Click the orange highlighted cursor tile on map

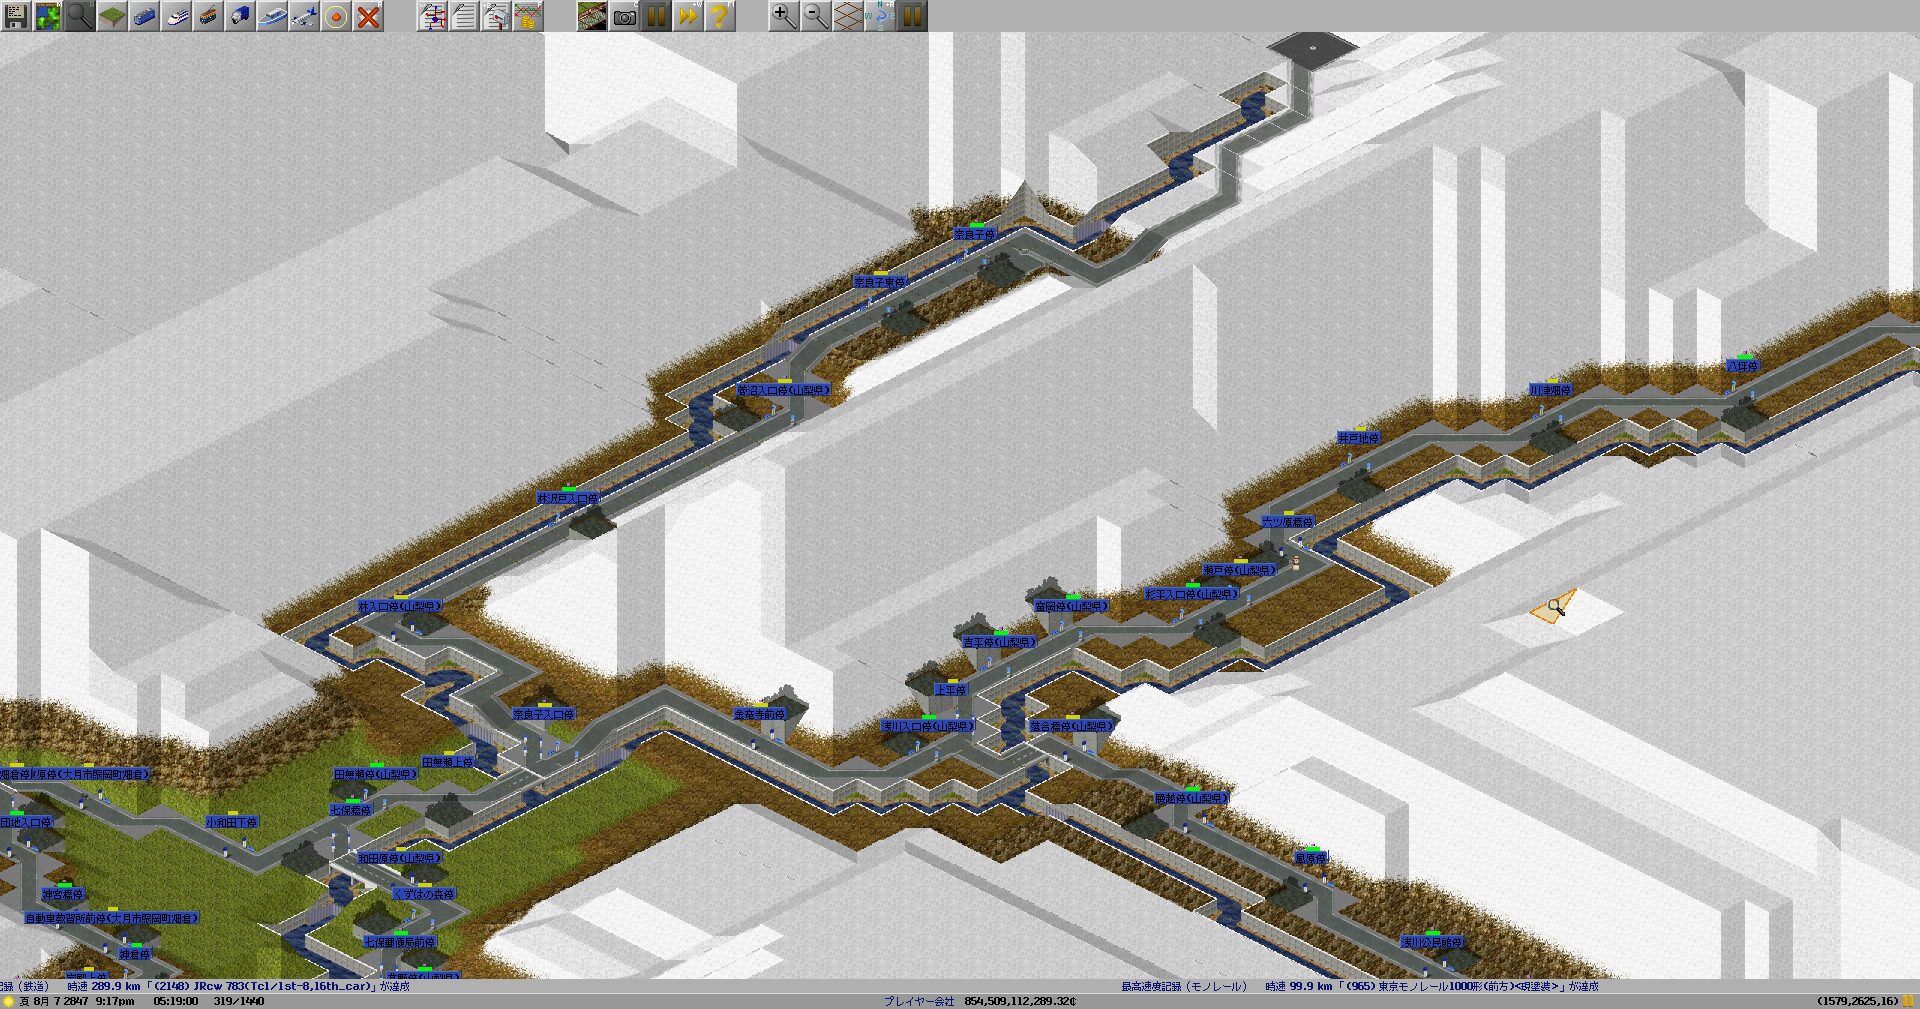[x=1553, y=606]
